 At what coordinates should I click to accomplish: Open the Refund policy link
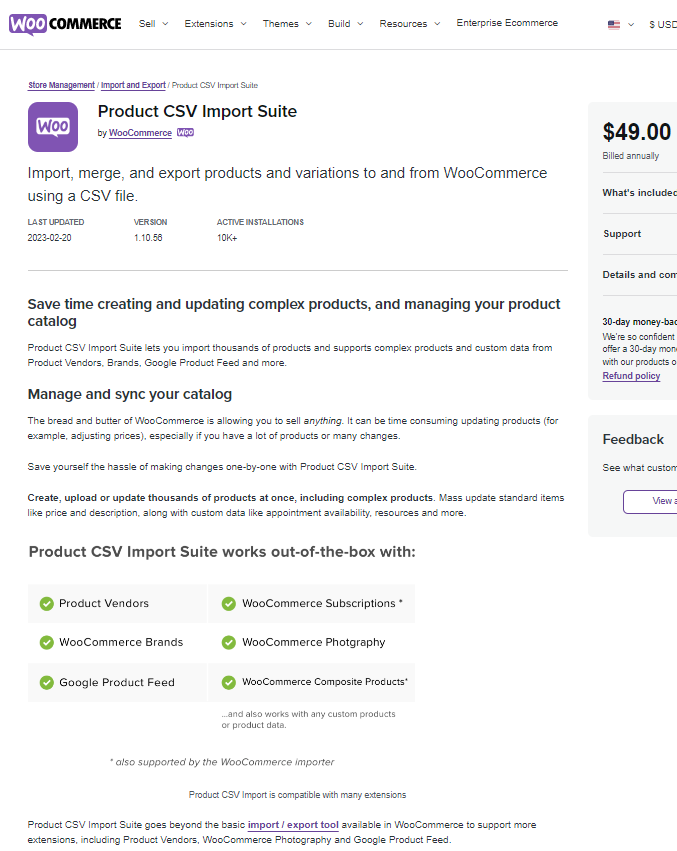point(631,376)
